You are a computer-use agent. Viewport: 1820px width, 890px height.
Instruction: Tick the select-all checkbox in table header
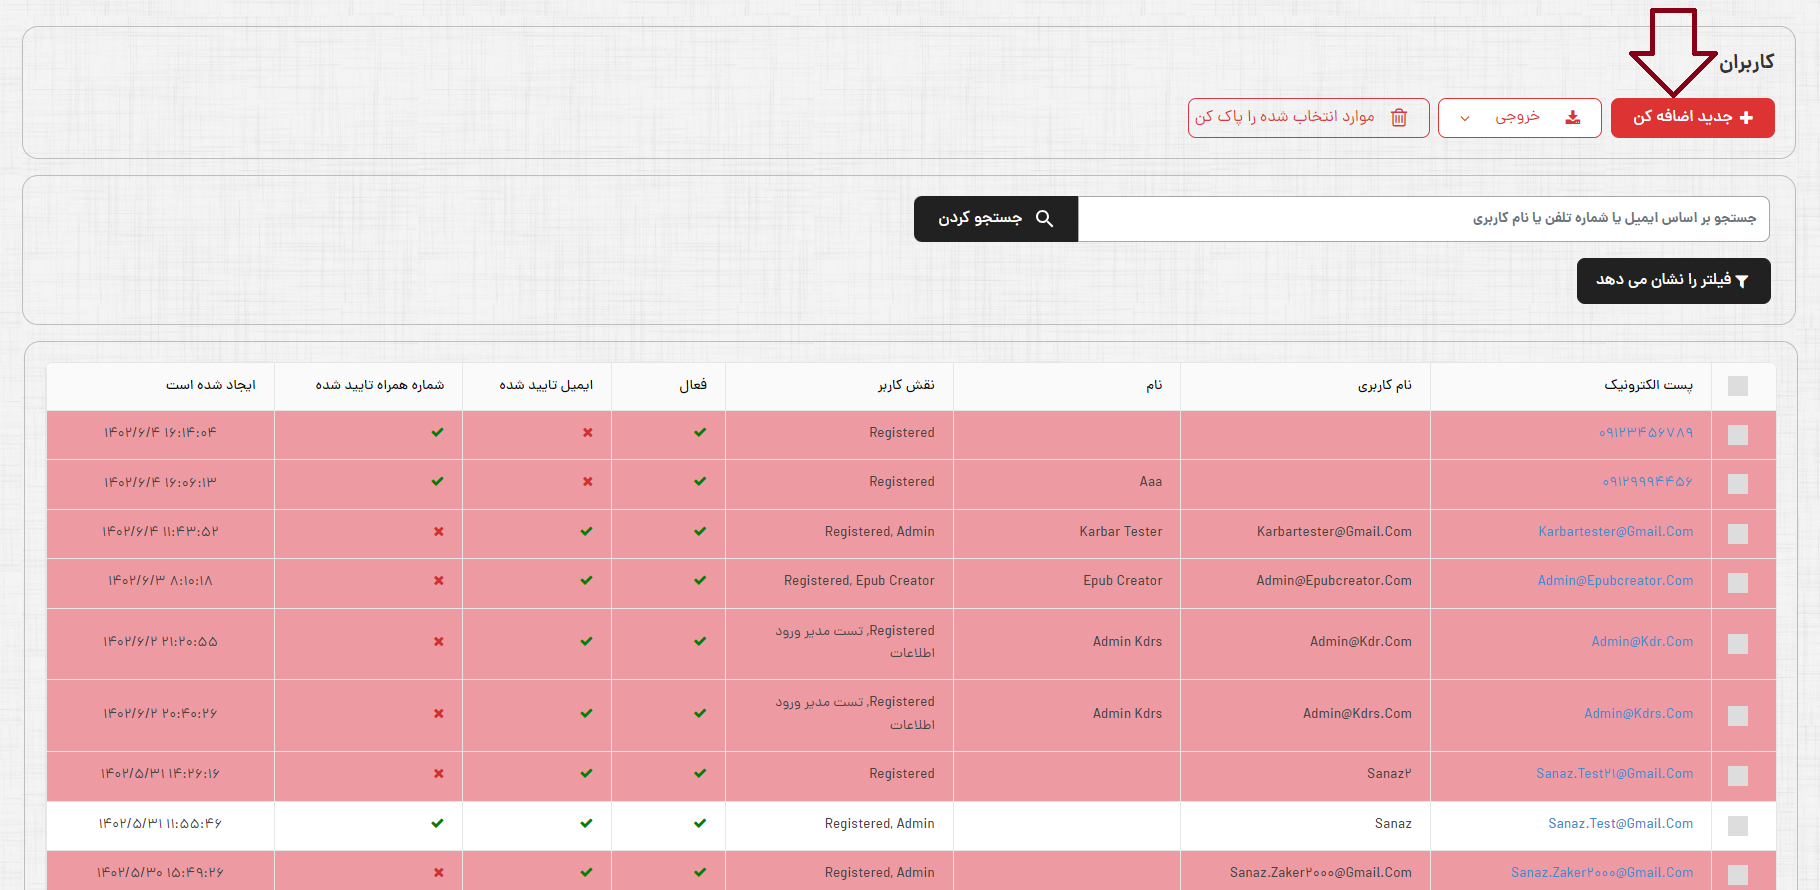(x=1738, y=386)
